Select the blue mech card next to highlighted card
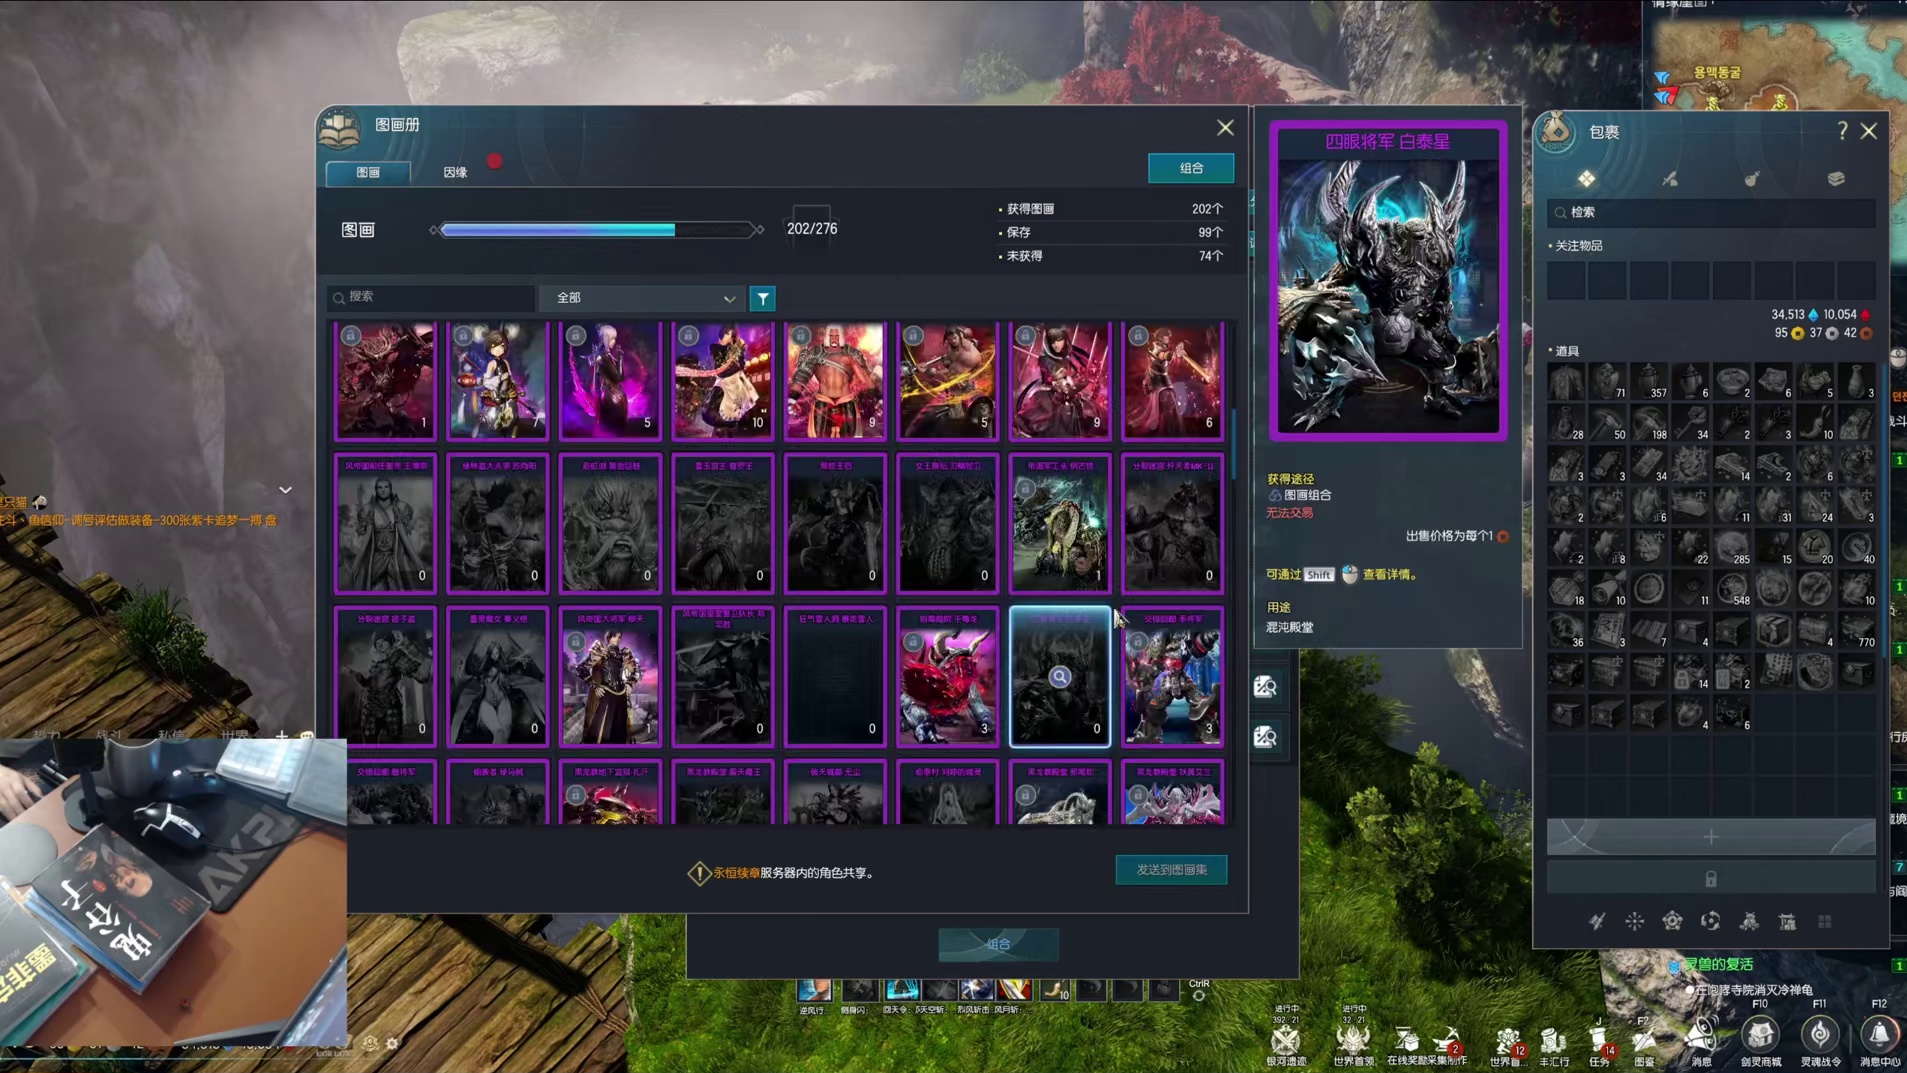Image resolution: width=1907 pixels, height=1073 pixels. pos(1172,677)
